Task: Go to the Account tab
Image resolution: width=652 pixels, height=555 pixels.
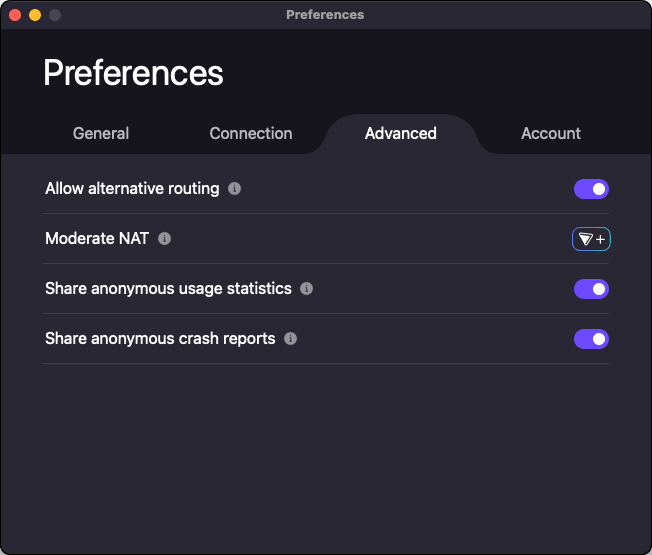Action: click(x=551, y=133)
